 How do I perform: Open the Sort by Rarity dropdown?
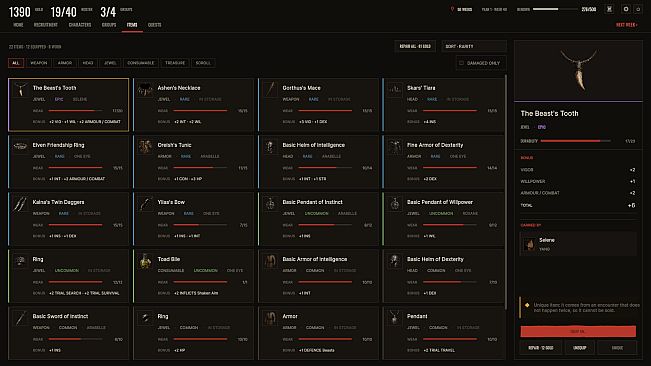(474, 46)
